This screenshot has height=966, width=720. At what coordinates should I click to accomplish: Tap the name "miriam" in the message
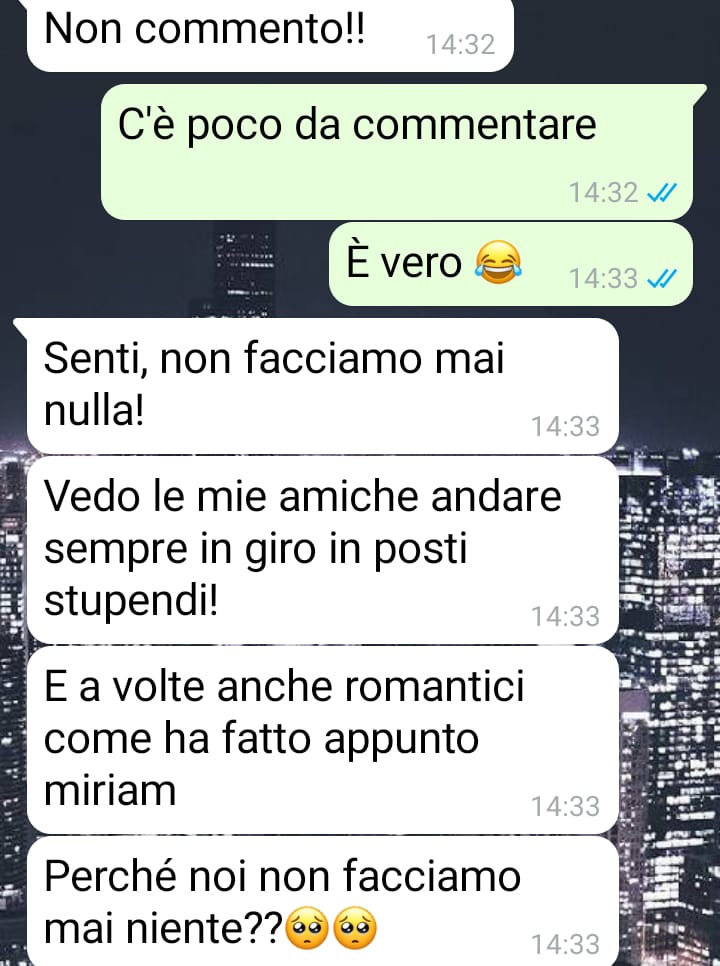click(x=110, y=790)
